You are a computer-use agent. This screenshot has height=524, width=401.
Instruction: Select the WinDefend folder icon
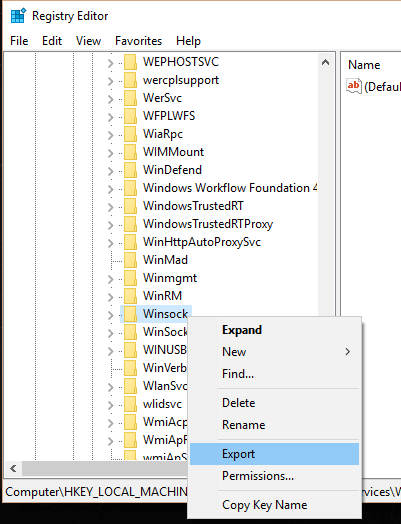click(x=130, y=170)
